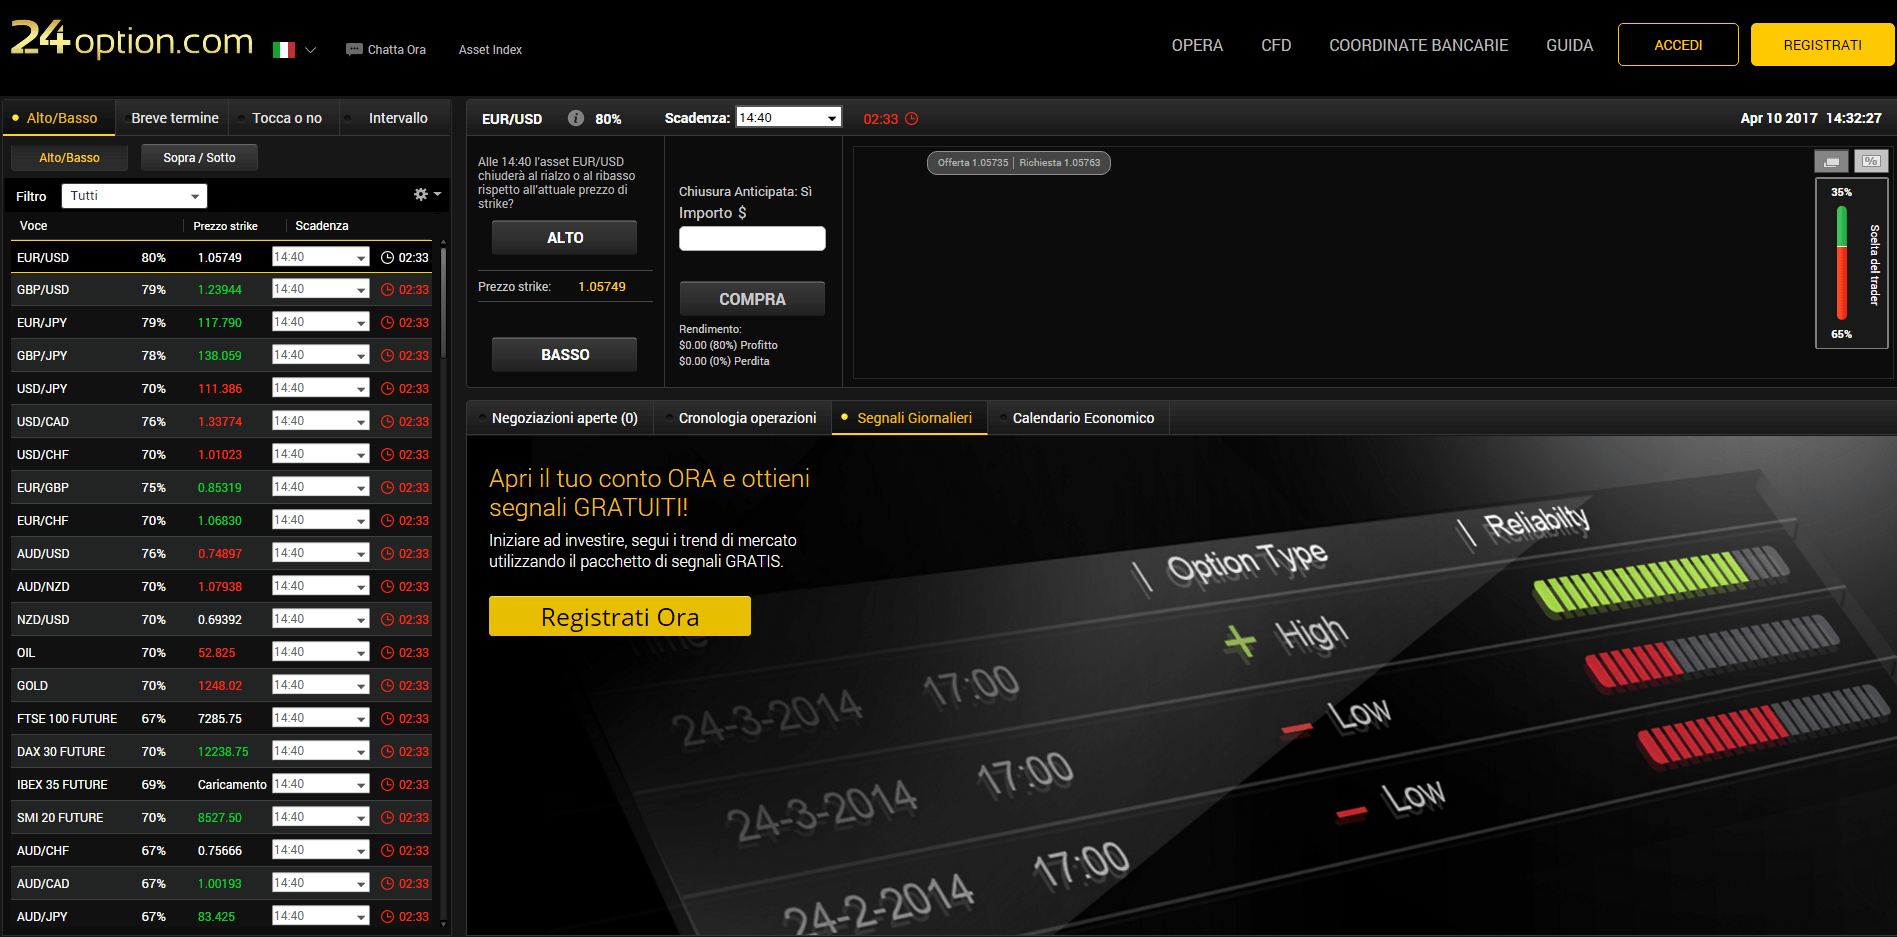The width and height of the screenshot is (1897, 937).
Task: Open the GUIDA menu
Action: [x=1569, y=45]
